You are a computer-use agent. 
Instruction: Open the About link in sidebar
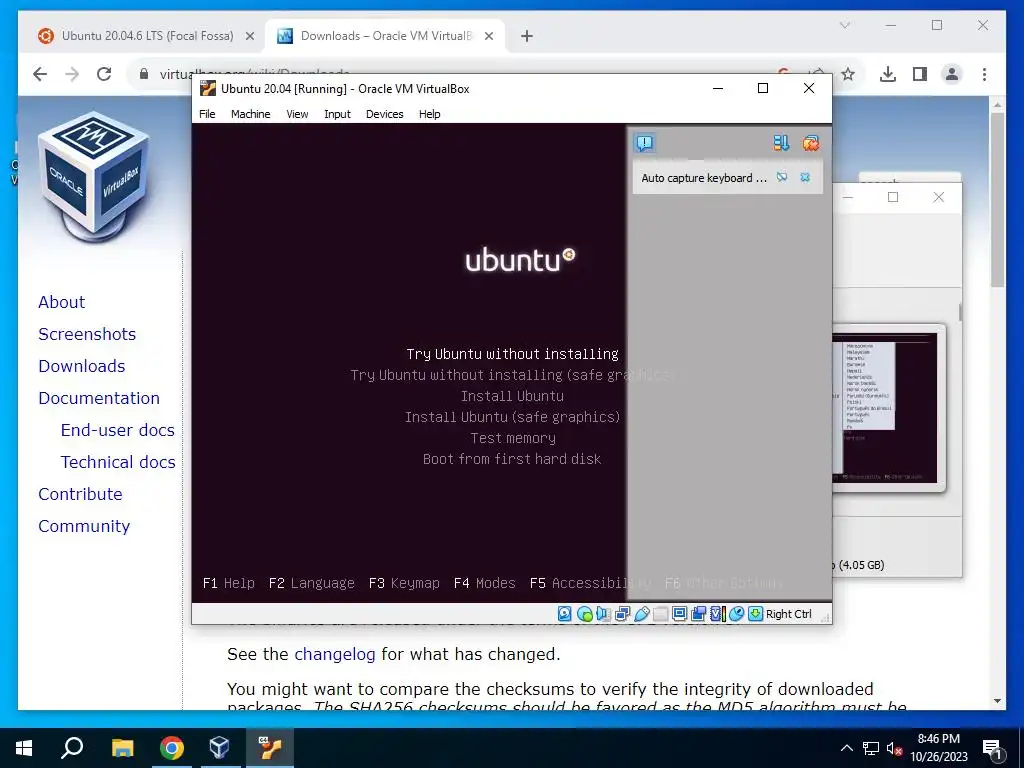tap(61, 302)
